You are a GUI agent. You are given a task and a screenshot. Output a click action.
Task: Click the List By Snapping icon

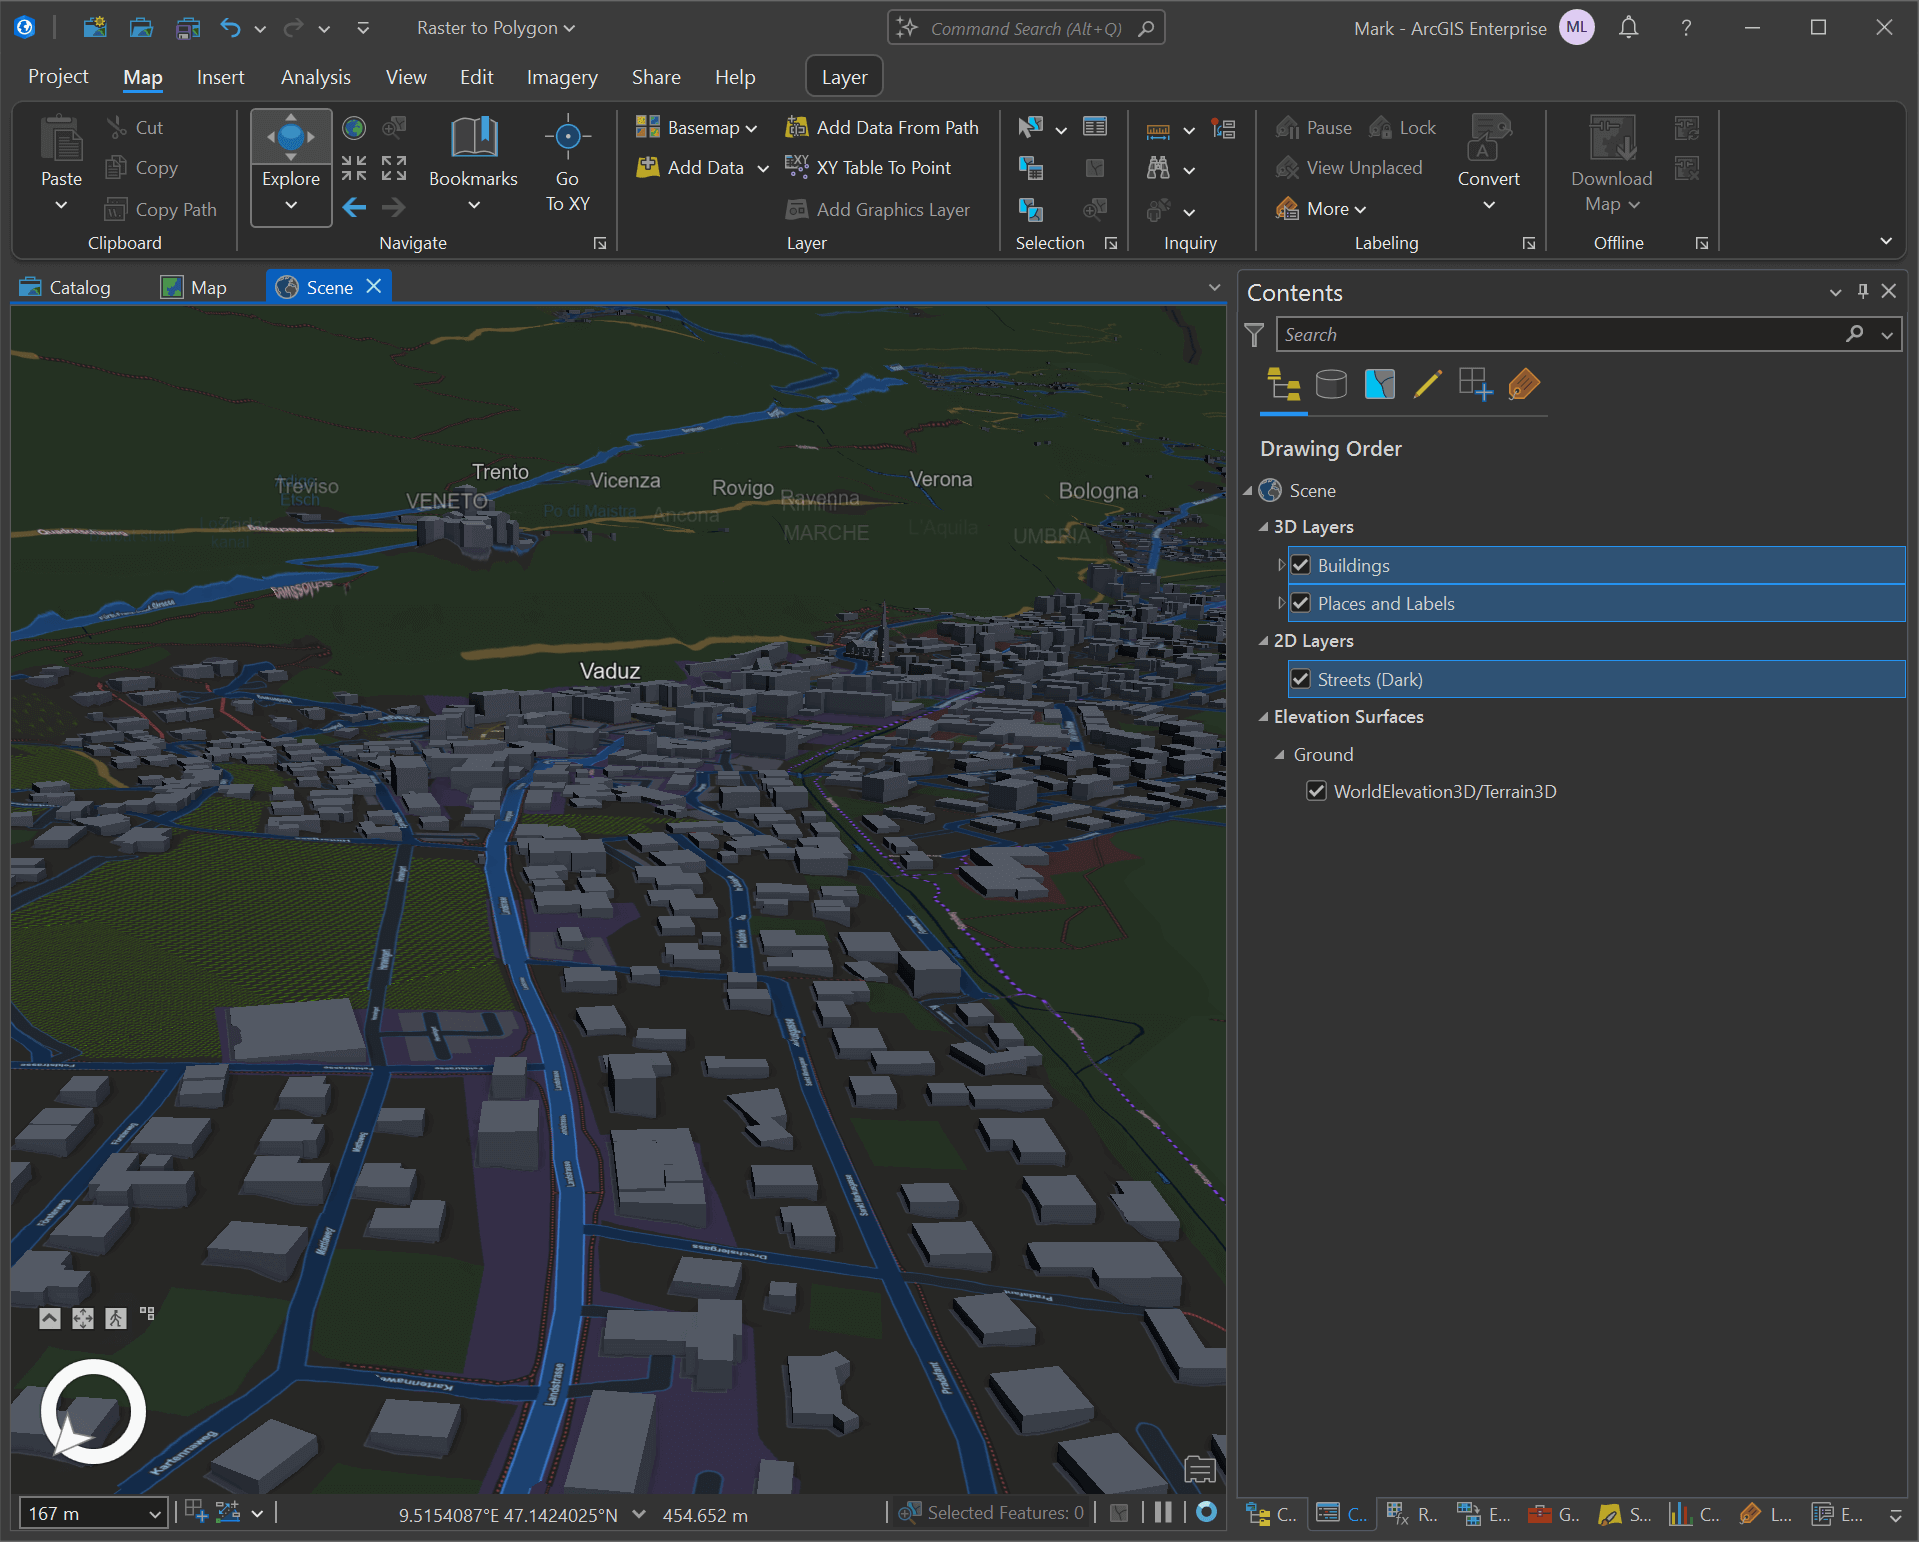pyautogui.click(x=1475, y=385)
